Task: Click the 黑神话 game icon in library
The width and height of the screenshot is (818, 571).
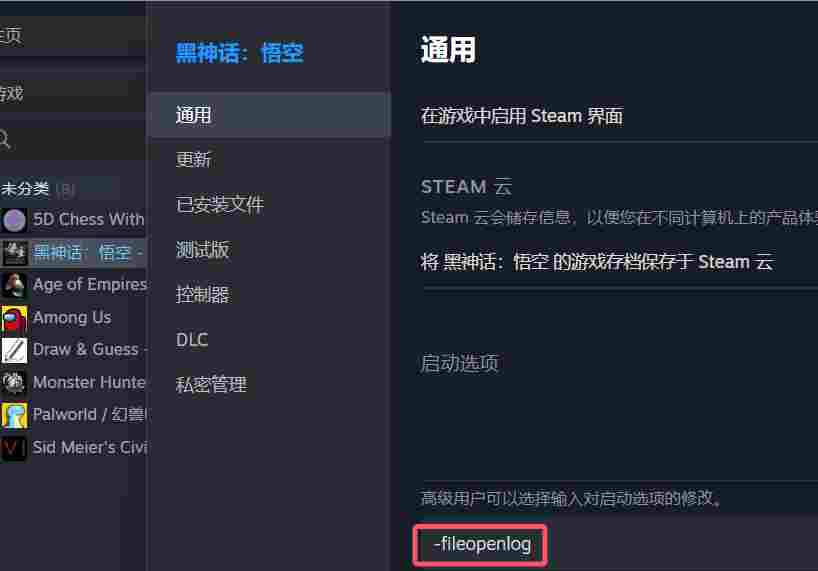Action: point(14,253)
